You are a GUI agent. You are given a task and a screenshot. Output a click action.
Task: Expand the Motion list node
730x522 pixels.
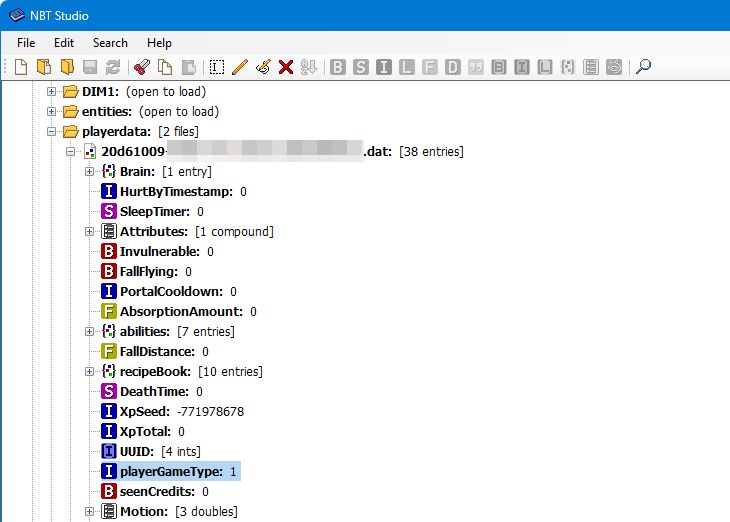[89, 512]
